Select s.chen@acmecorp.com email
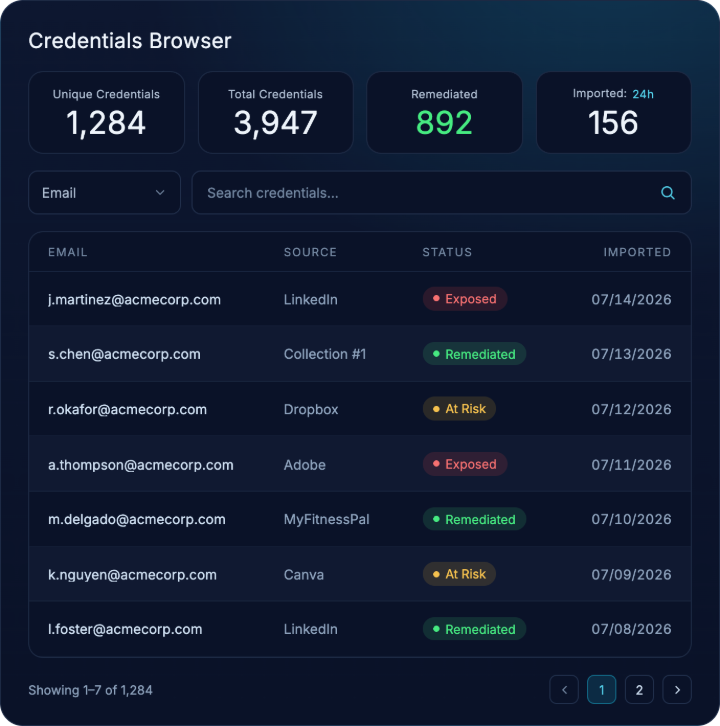720x726 pixels. click(124, 354)
